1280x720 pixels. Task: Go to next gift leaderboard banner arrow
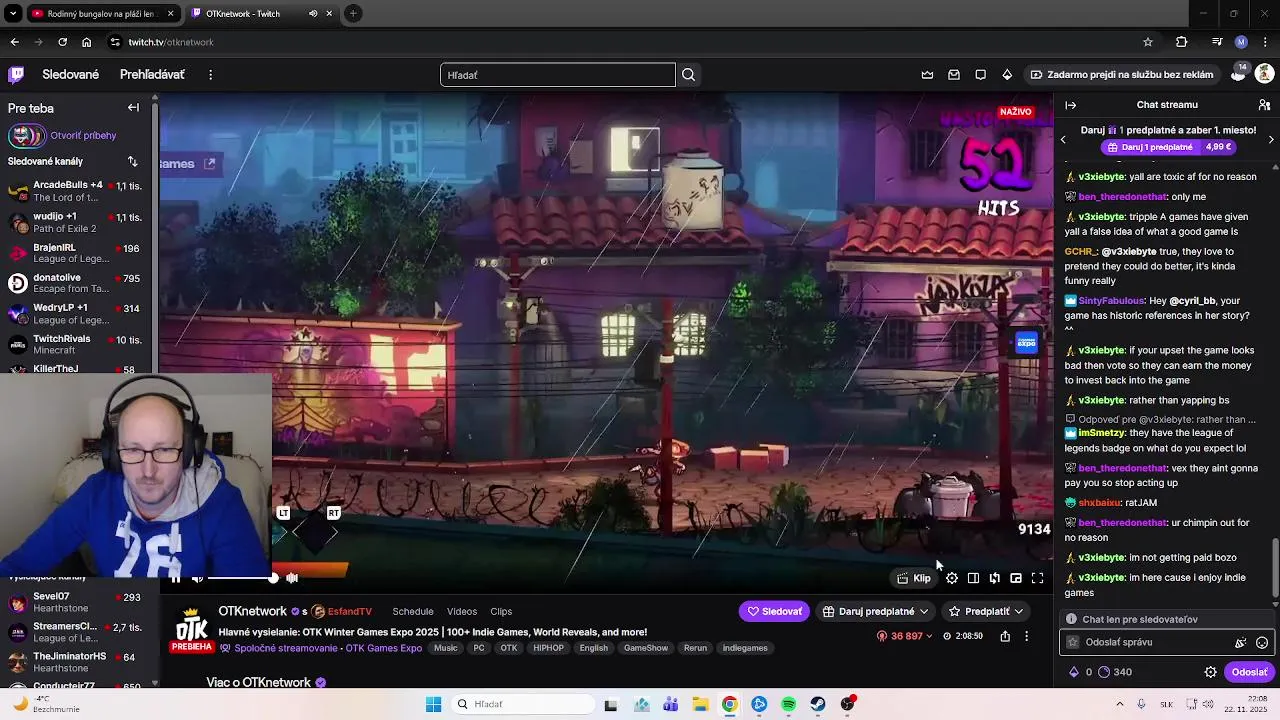pos(1271,139)
